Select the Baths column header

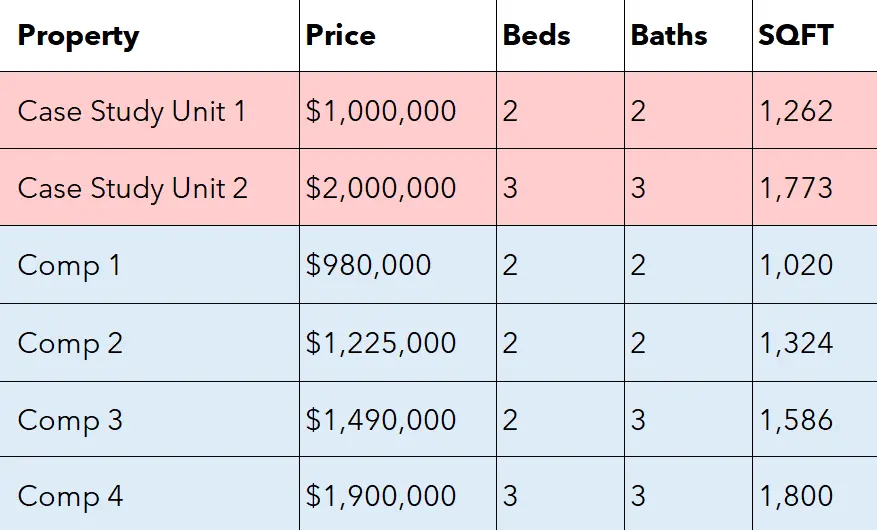[669, 36]
